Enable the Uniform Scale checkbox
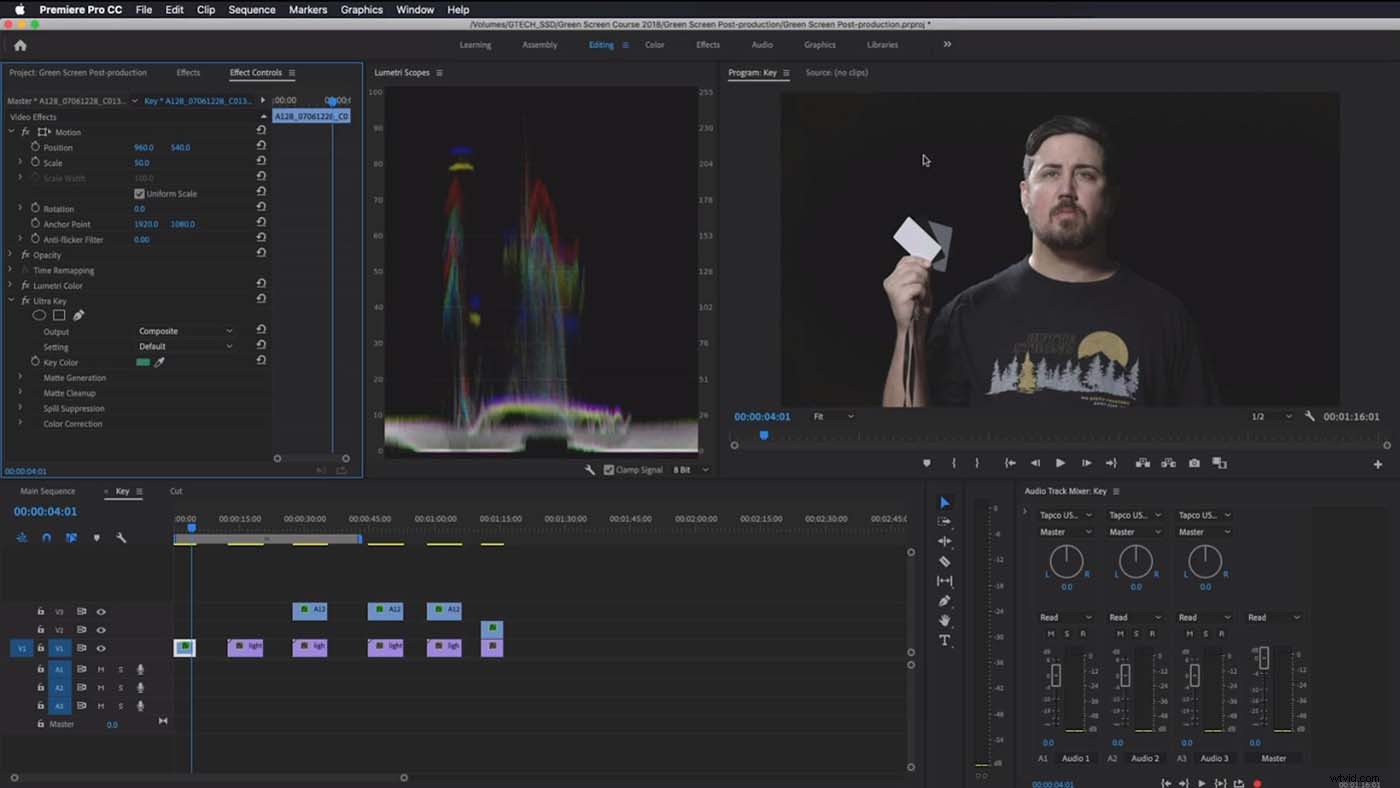 point(137,193)
